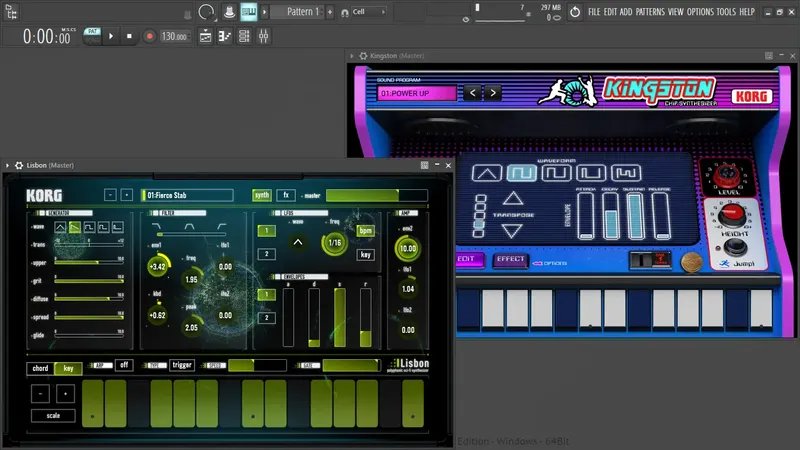Open the mixer from the toolbar

tap(263, 36)
